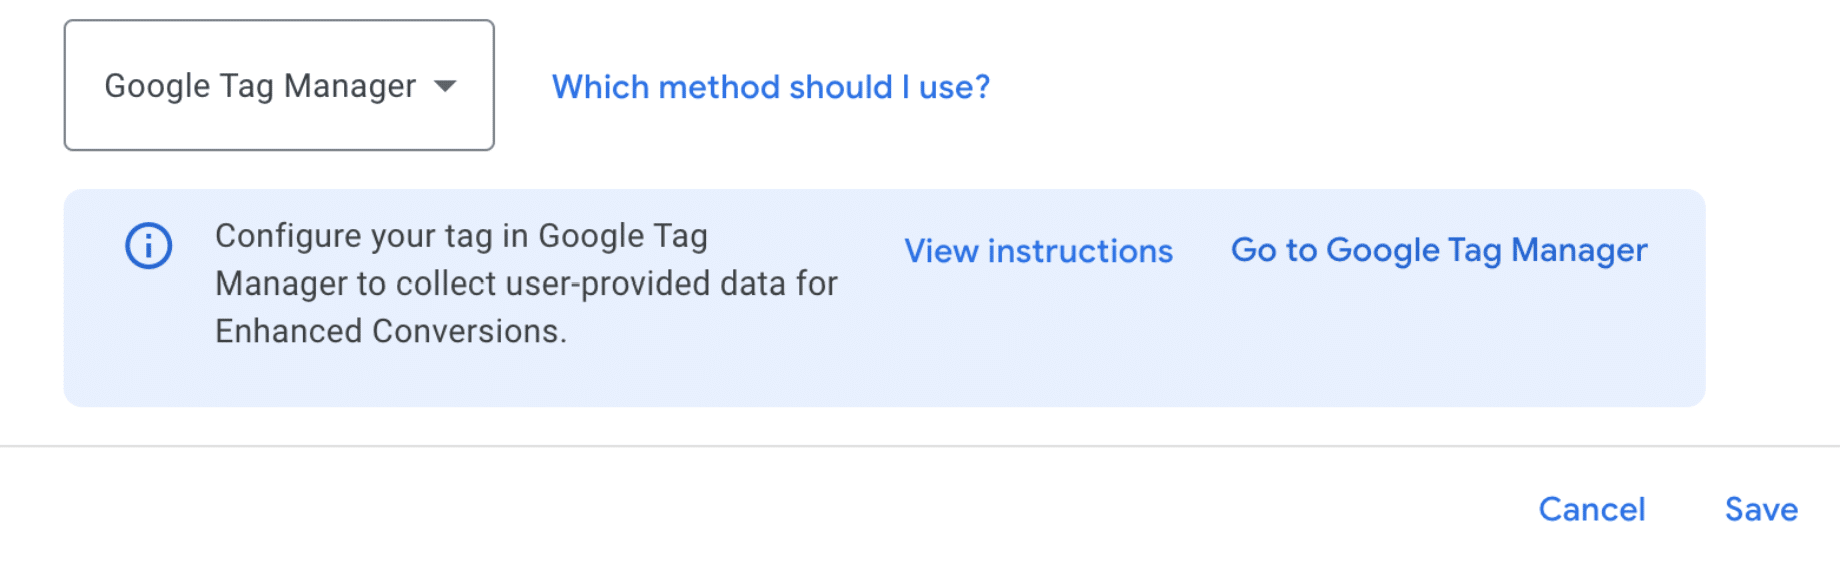Click the 'Configure your tag' info message text
The width and height of the screenshot is (1840, 564).
[x=526, y=283]
